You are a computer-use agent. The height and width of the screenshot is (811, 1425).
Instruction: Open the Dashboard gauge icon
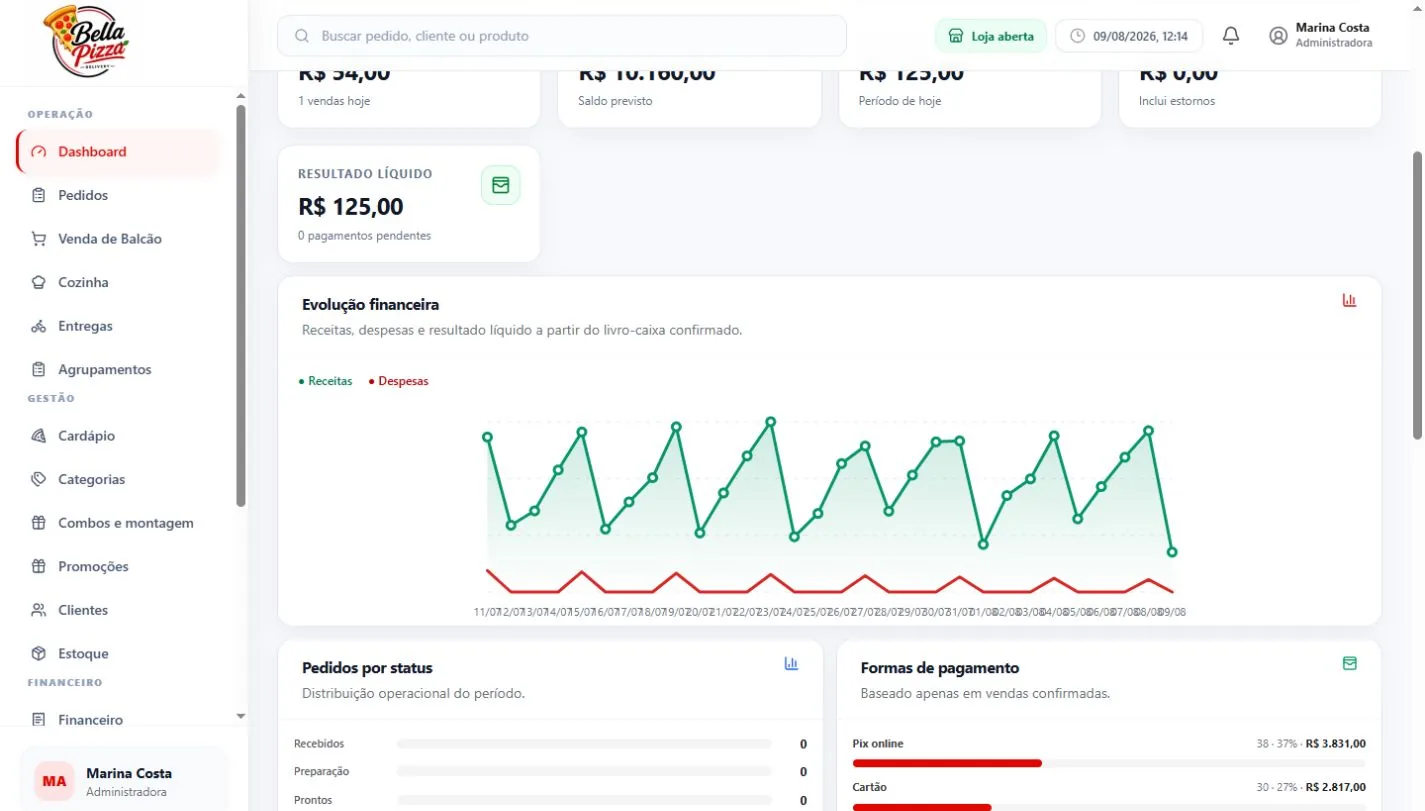(39, 152)
